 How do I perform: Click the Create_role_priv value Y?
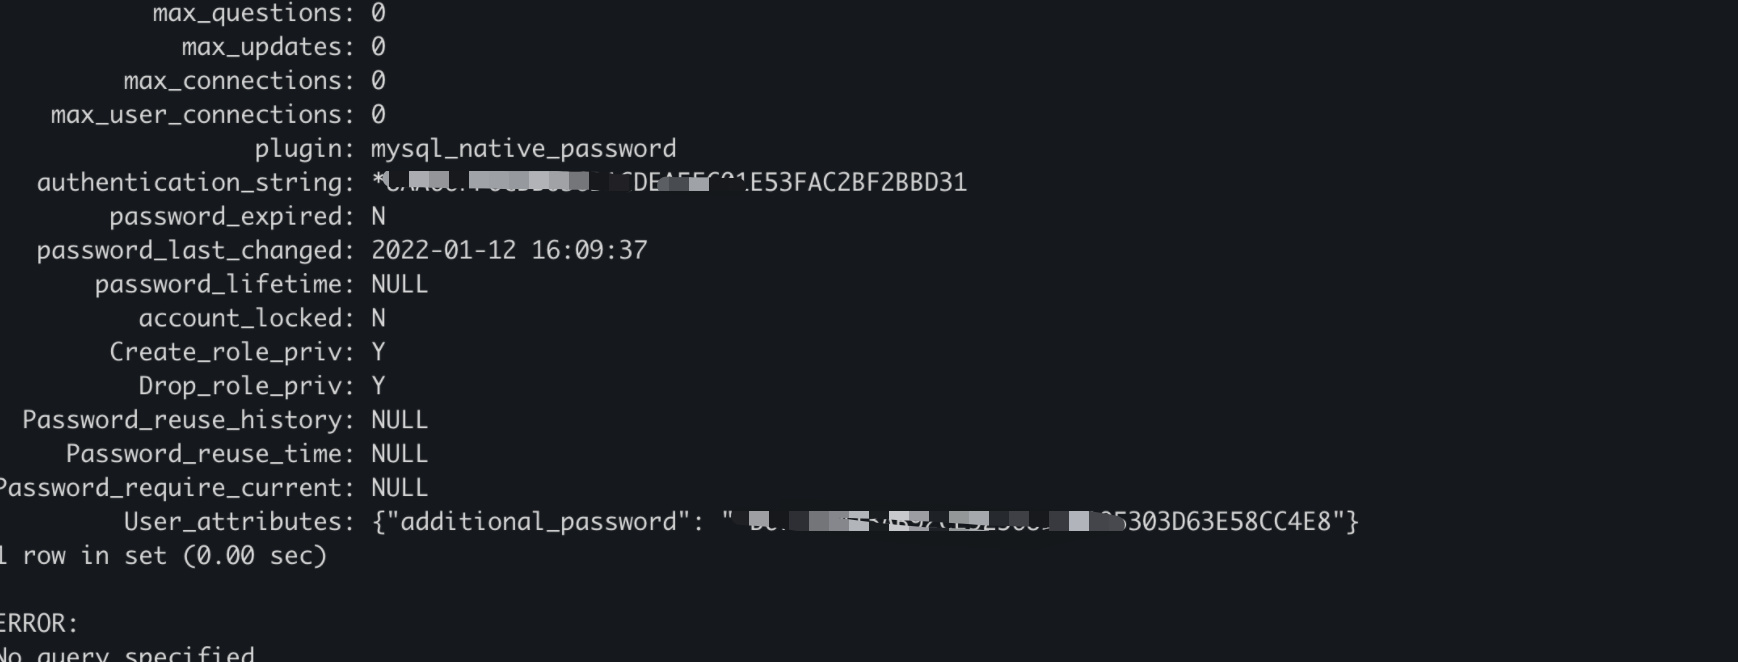pyautogui.click(x=378, y=352)
